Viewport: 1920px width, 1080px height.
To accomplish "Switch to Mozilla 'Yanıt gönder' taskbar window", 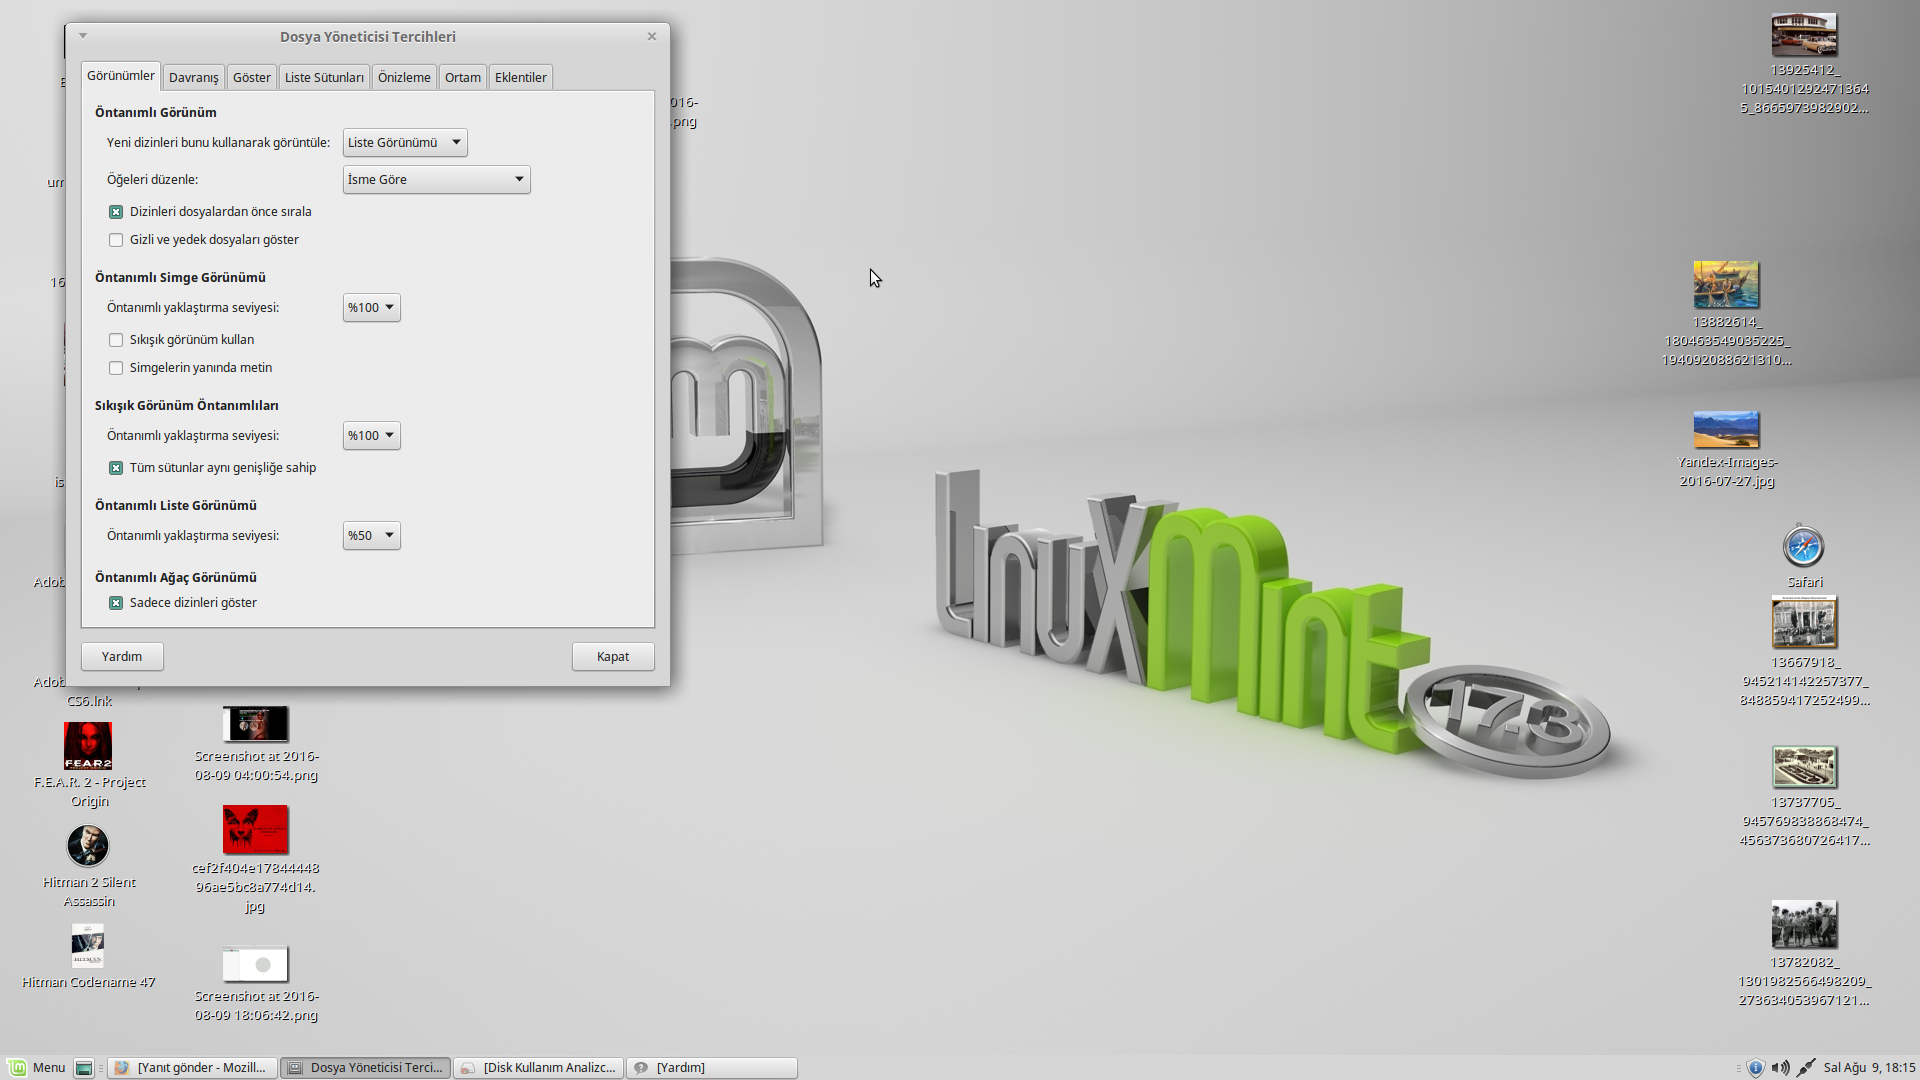I will point(192,1068).
